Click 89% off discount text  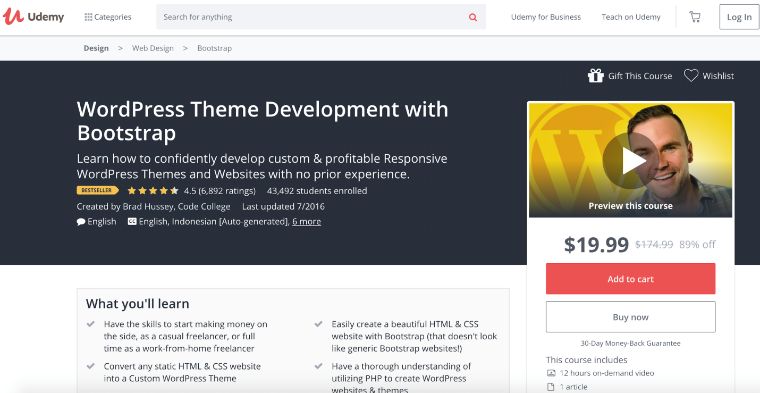click(697, 245)
